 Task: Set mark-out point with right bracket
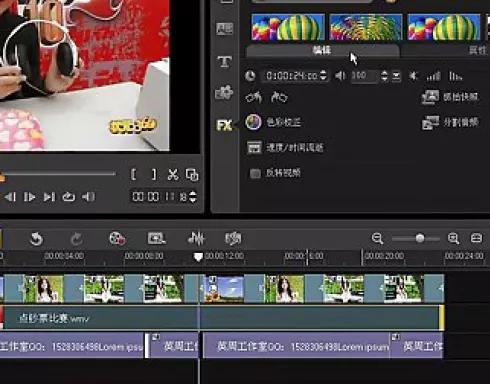point(154,174)
